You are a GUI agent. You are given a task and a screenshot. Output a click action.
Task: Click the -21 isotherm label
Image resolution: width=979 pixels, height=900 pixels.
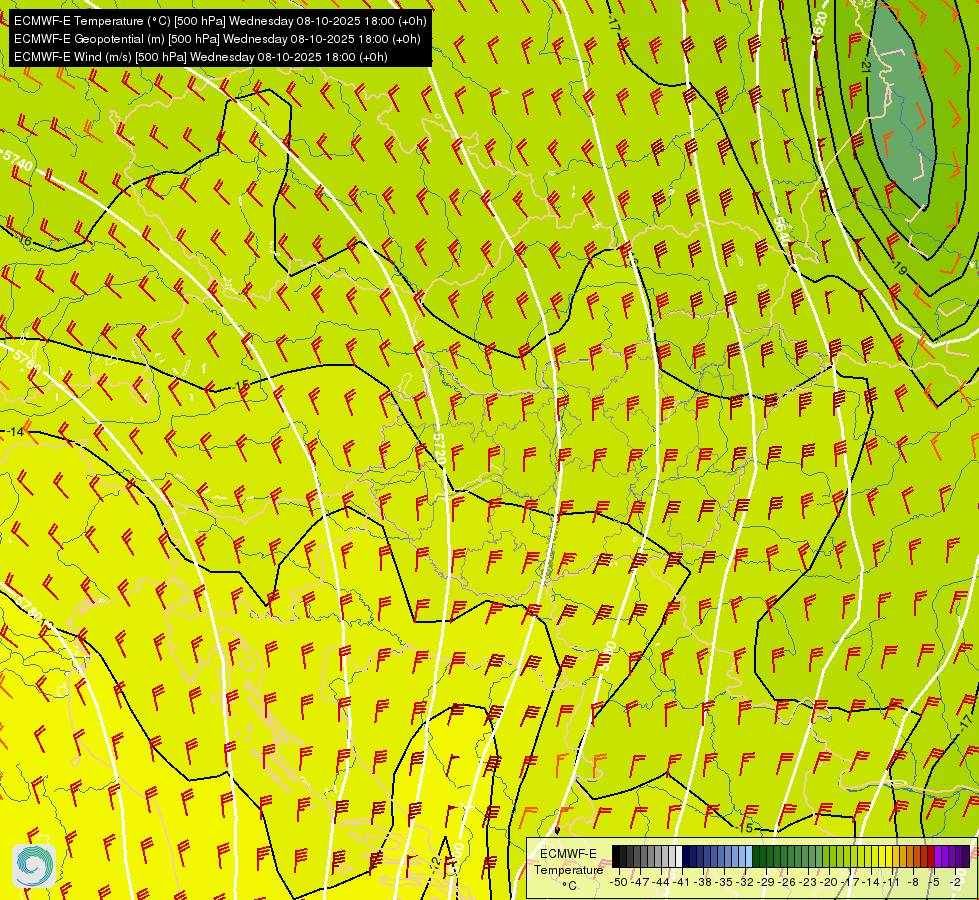[865, 67]
